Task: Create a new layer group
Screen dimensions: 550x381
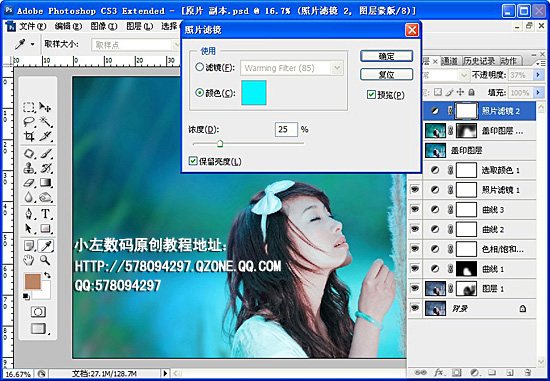Action: pos(492,372)
